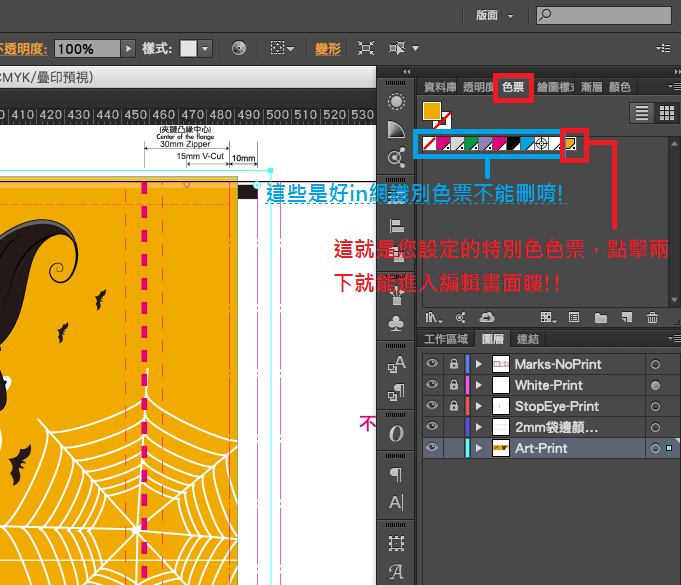Switch swatches panel to thumbnail grid view
Screen dimensions: 681x585
click(x=664, y=113)
